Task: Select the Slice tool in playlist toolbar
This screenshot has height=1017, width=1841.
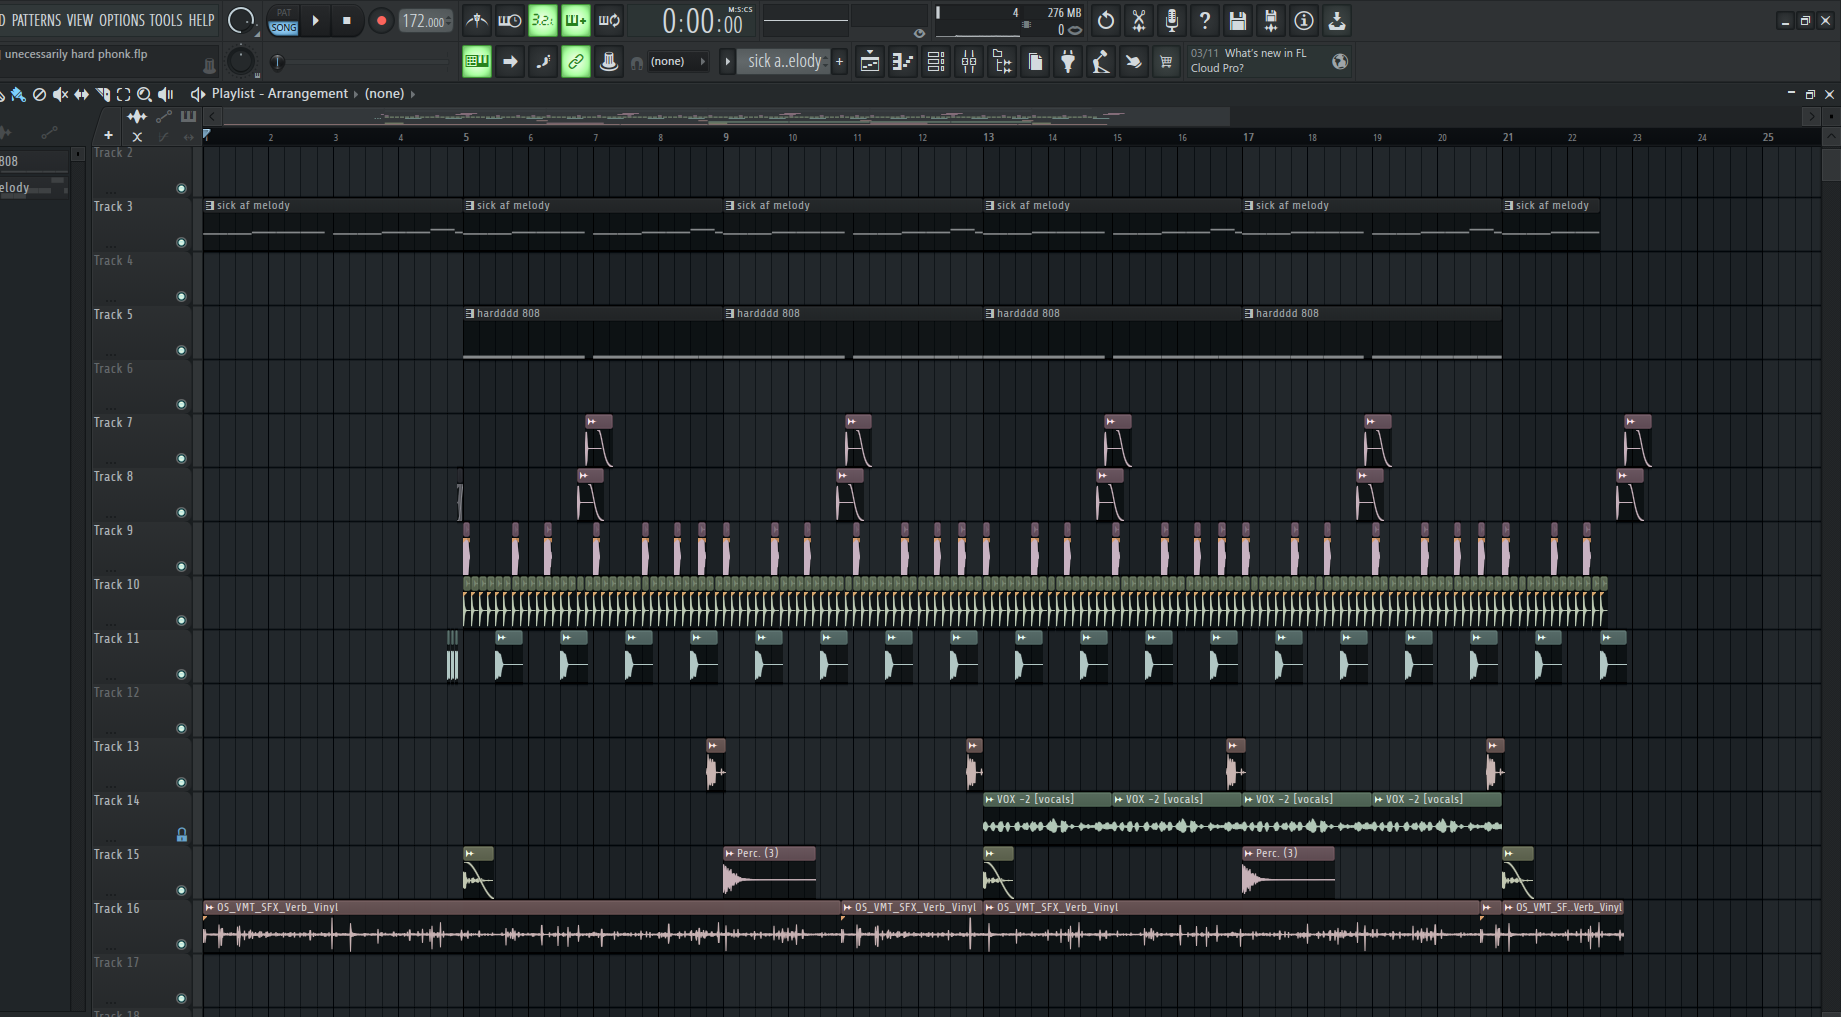Action: click(x=102, y=94)
